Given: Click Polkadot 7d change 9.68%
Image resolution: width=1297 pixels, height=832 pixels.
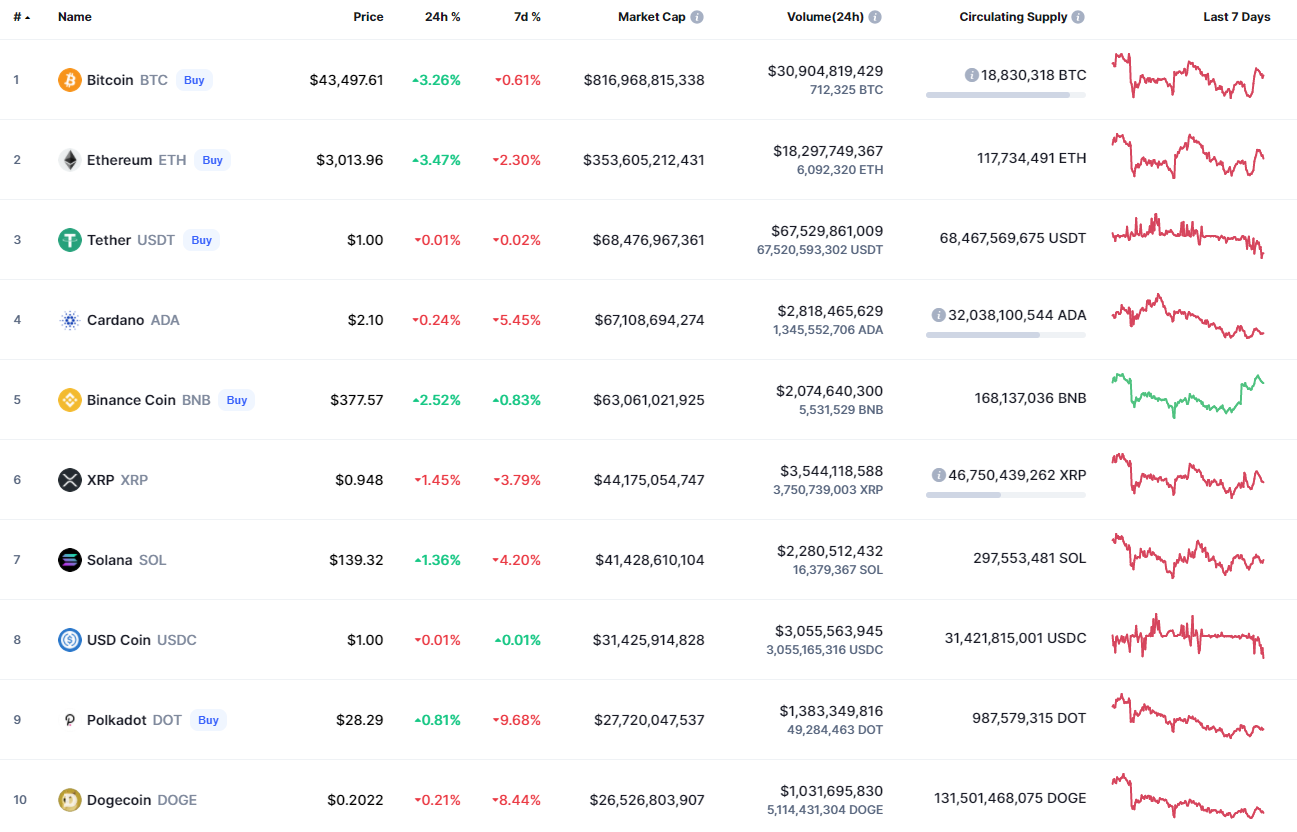Looking at the screenshot, I should [x=516, y=720].
